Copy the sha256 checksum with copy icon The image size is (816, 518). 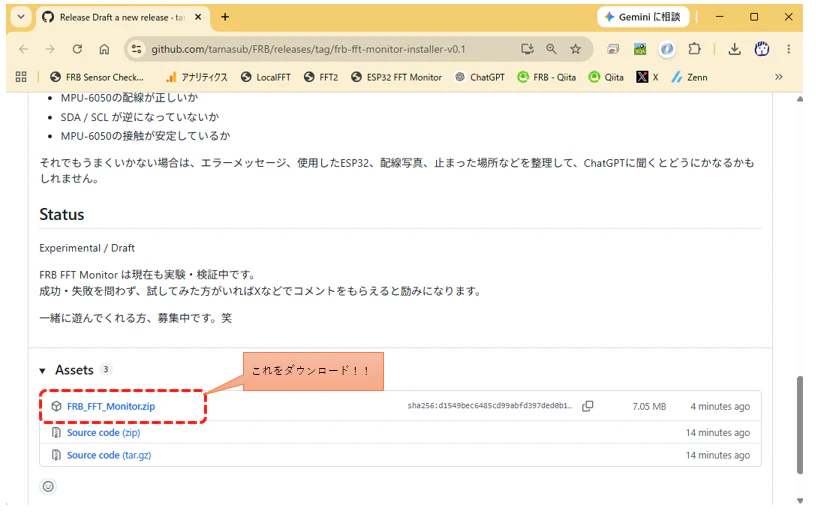tap(588, 407)
